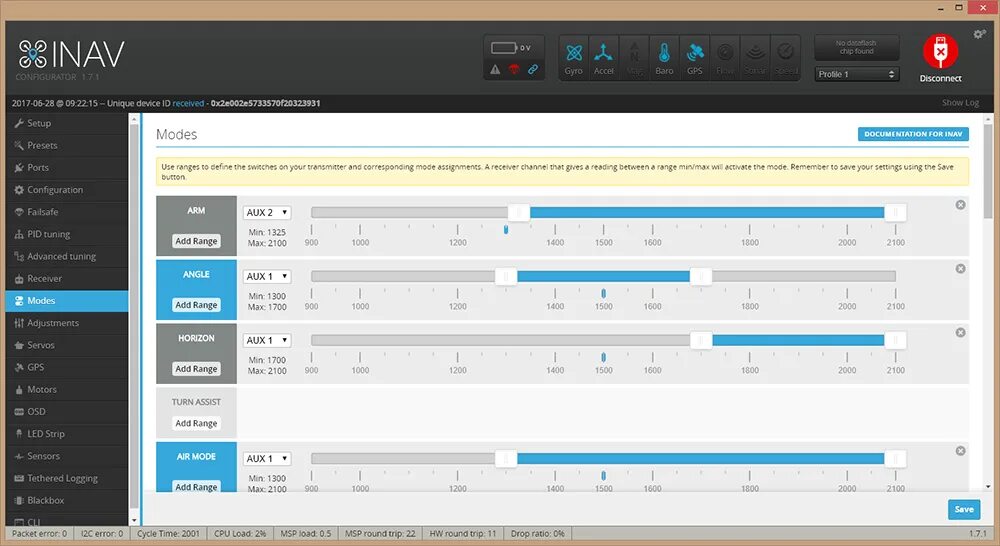The image size is (1000, 546).
Task: Click the Mag sensor icon
Action: pos(634,57)
